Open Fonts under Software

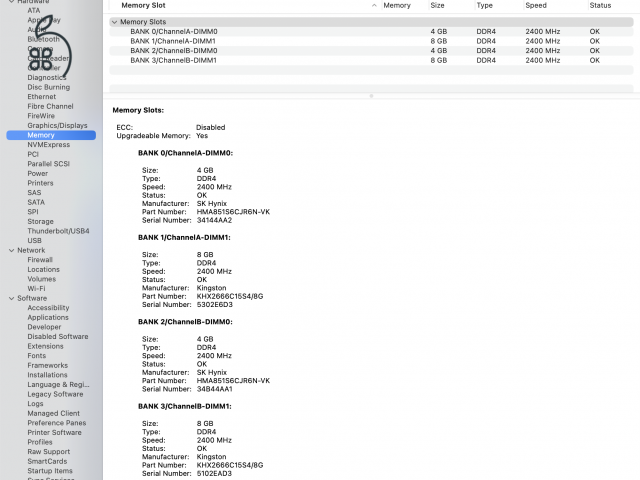click(x=37, y=356)
